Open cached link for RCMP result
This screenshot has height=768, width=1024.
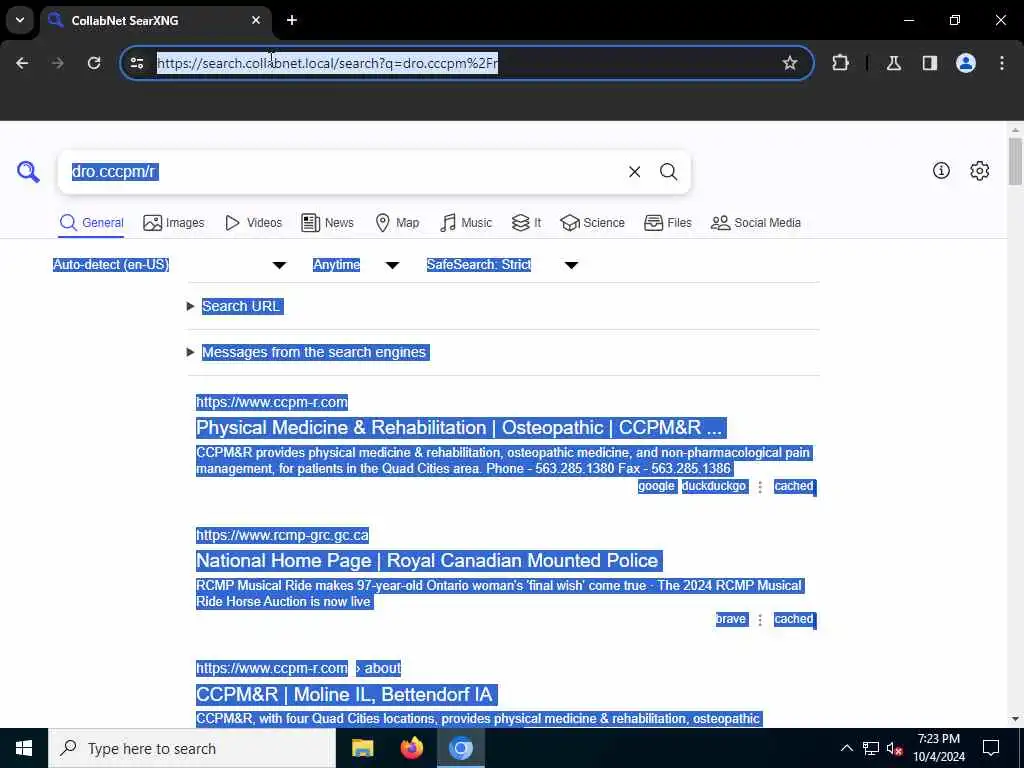(x=794, y=620)
